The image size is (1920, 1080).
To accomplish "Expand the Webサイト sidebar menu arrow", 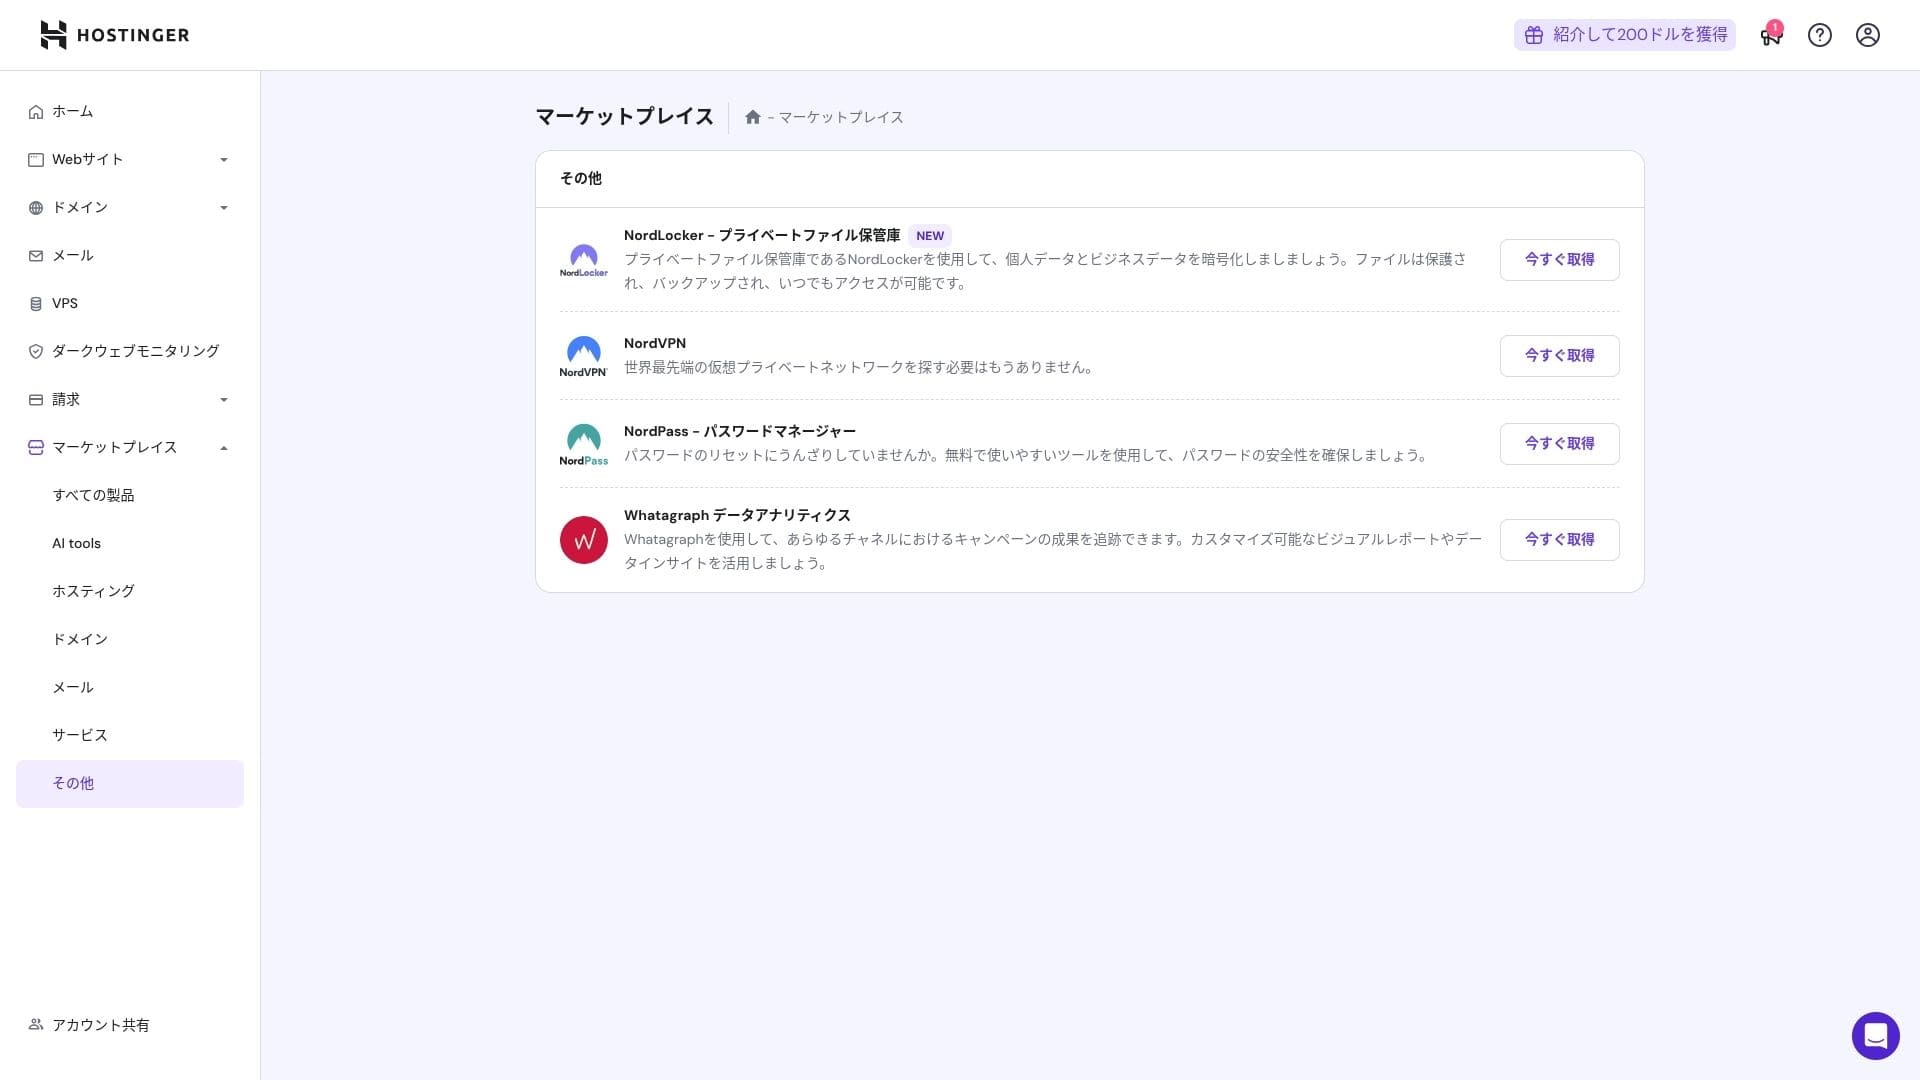I will pyautogui.click(x=224, y=160).
